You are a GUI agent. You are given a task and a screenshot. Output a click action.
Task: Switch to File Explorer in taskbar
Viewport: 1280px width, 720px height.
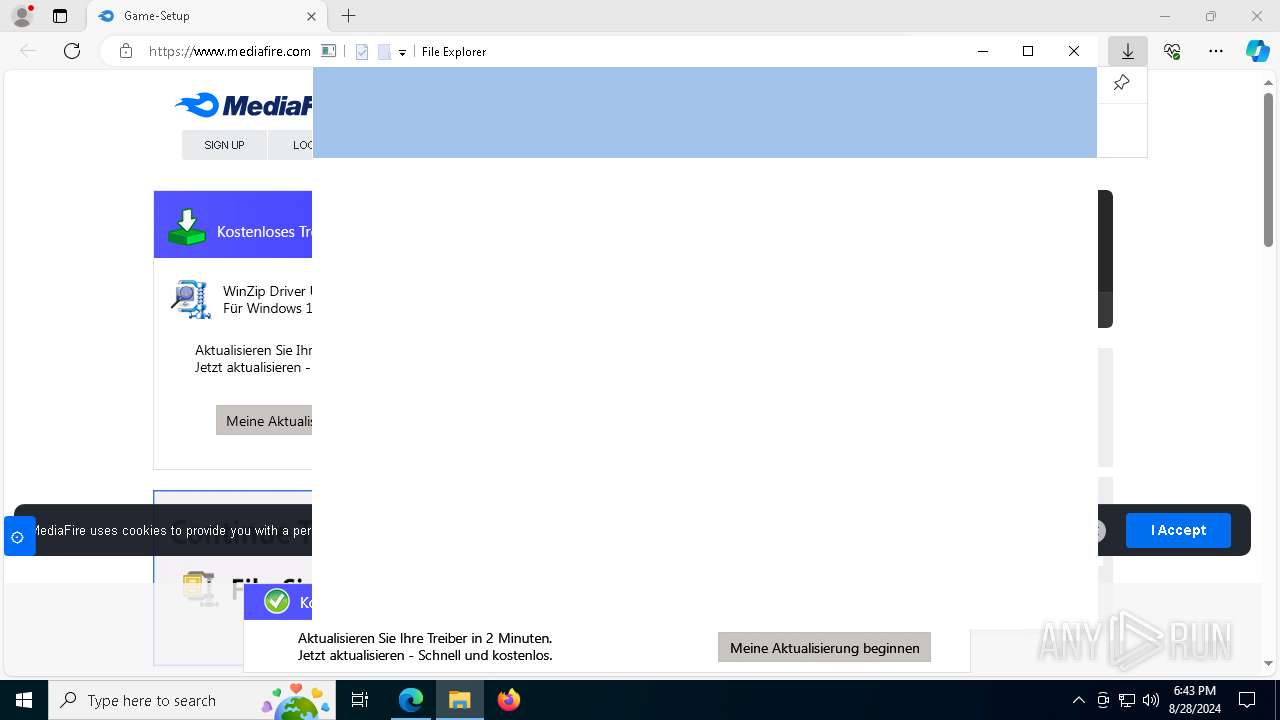(459, 700)
